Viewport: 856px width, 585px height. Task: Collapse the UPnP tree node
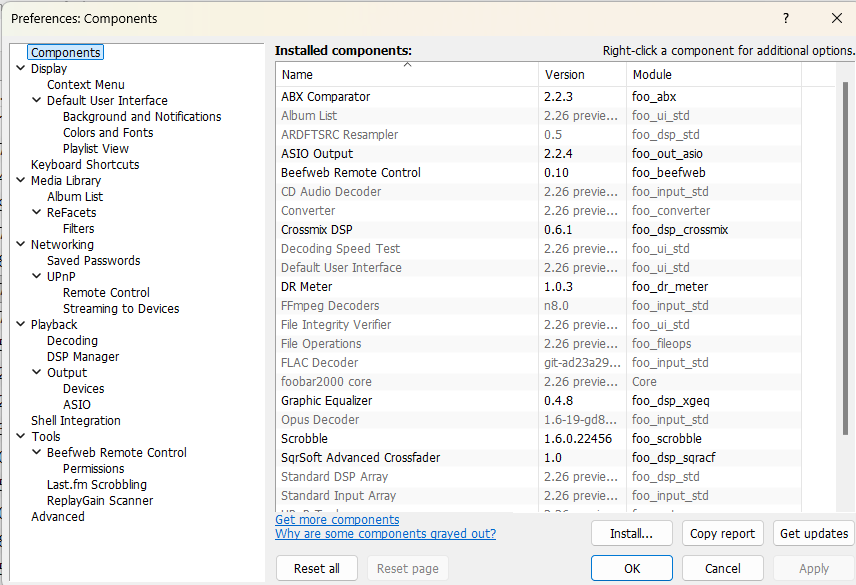pyautogui.click(x=37, y=276)
